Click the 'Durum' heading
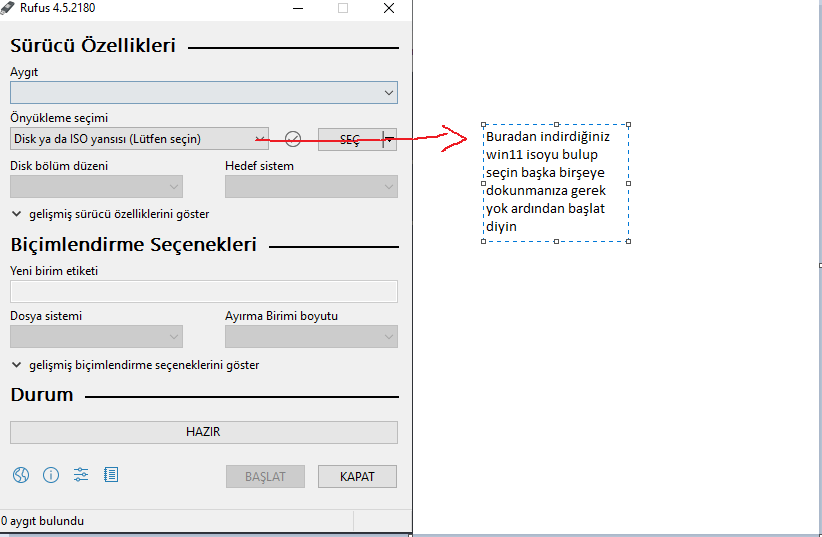Screen dimensions: 822x537 [42, 395]
